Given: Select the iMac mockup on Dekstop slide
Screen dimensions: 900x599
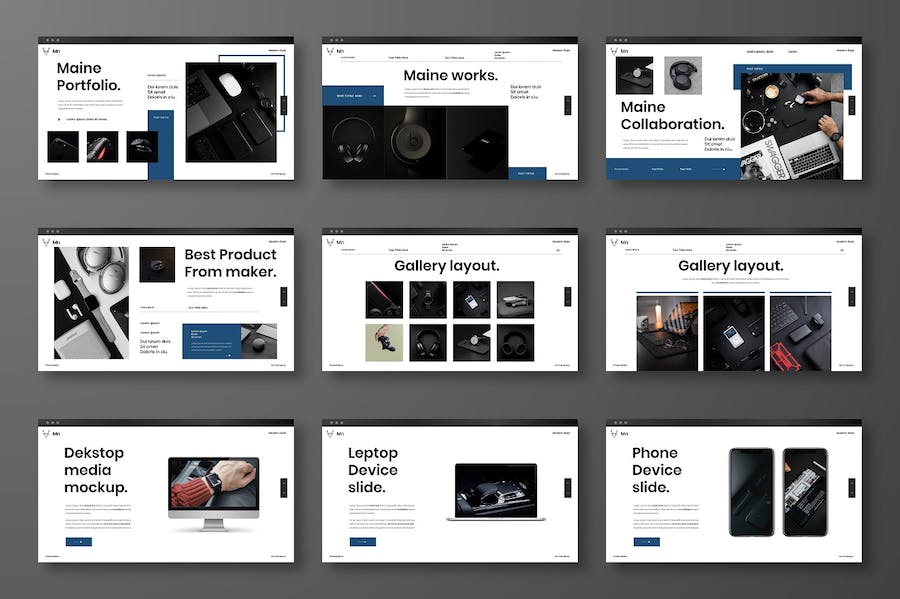Looking at the screenshot, I should tap(213, 492).
